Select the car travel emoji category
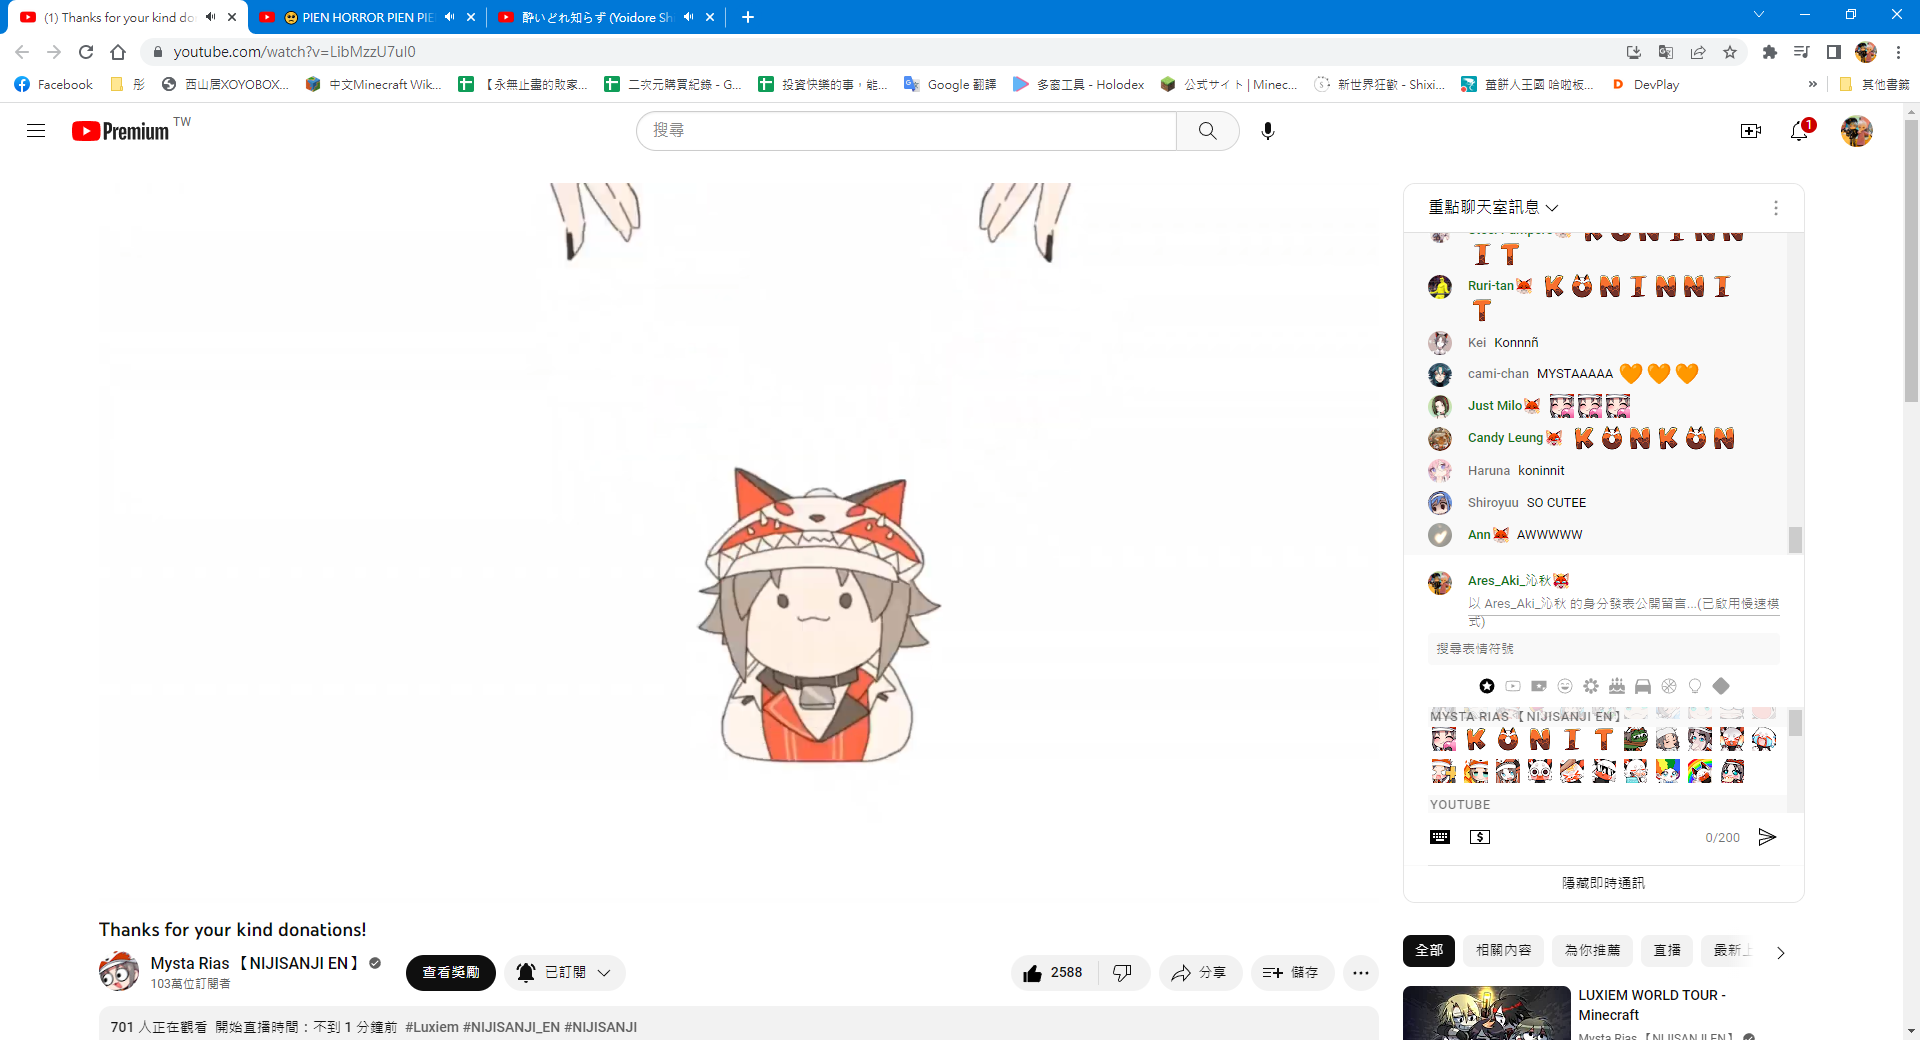The height and width of the screenshot is (1040, 1920). coord(1643,686)
